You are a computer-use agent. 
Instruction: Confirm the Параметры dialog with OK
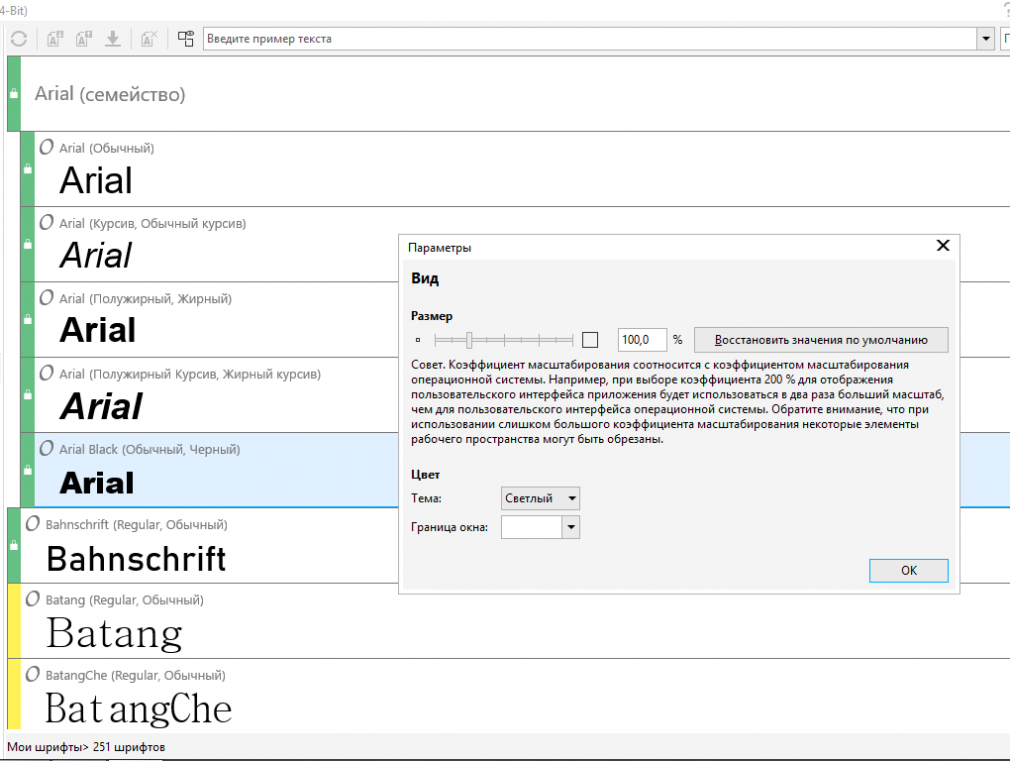point(909,570)
